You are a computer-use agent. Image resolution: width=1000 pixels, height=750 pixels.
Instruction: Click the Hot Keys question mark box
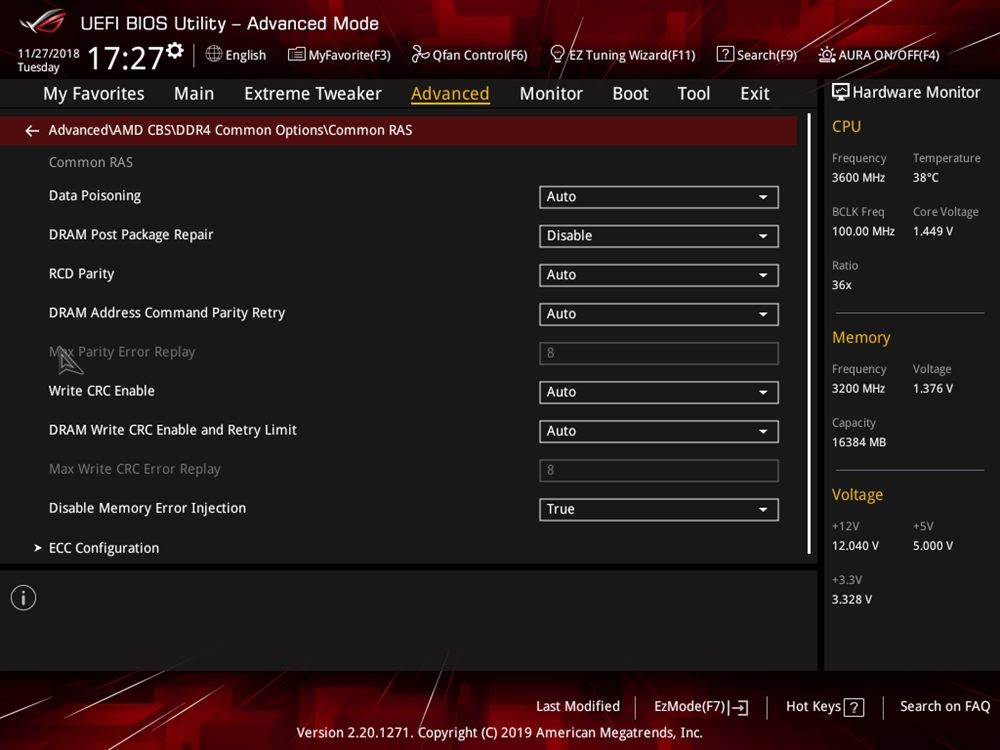(x=853, y=707)
